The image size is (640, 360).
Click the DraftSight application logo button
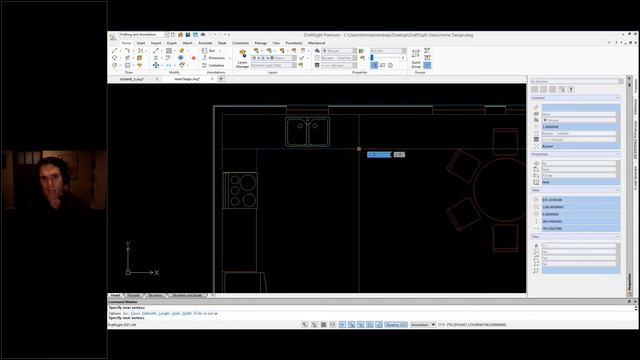pyautogui.click(x=113, y=37)
